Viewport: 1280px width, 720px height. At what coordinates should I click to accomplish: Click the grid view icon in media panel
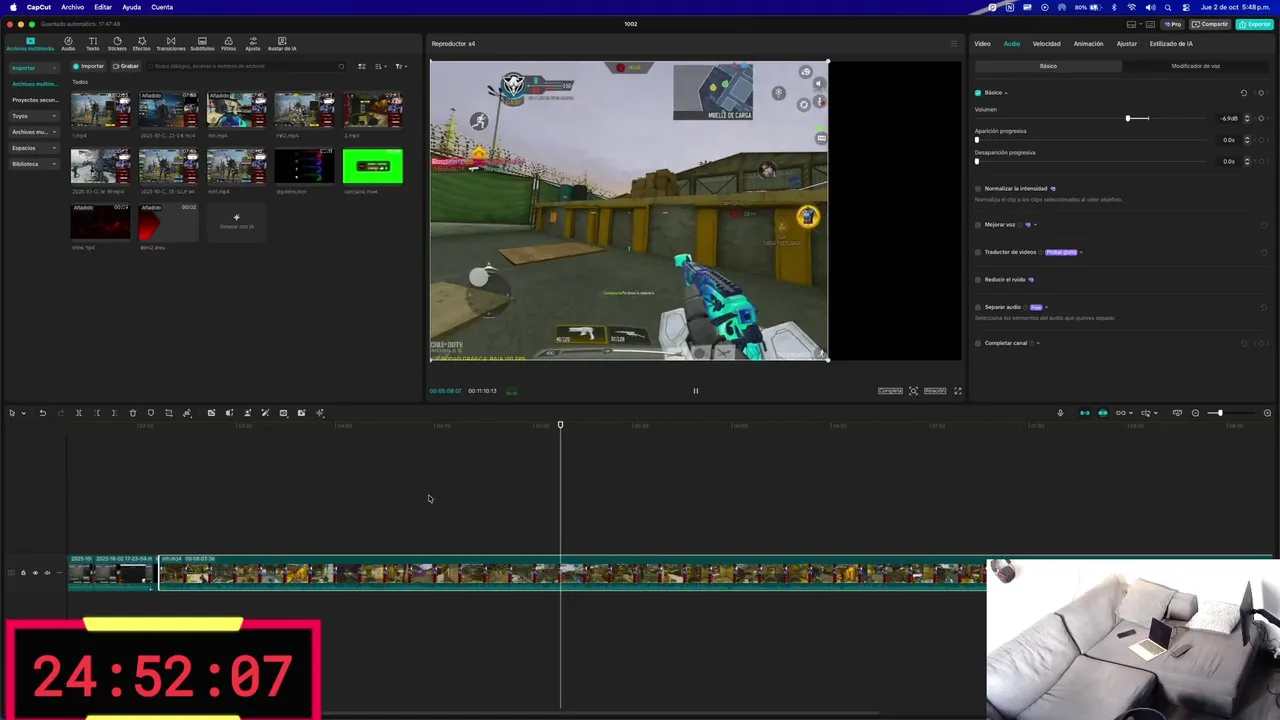[x=362, y=66]
